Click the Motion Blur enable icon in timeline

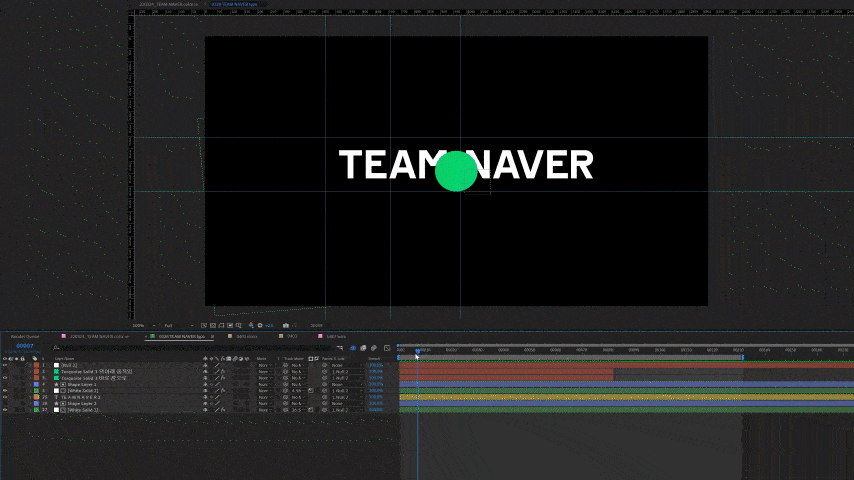pyautogui.click(x=374, y=348)
